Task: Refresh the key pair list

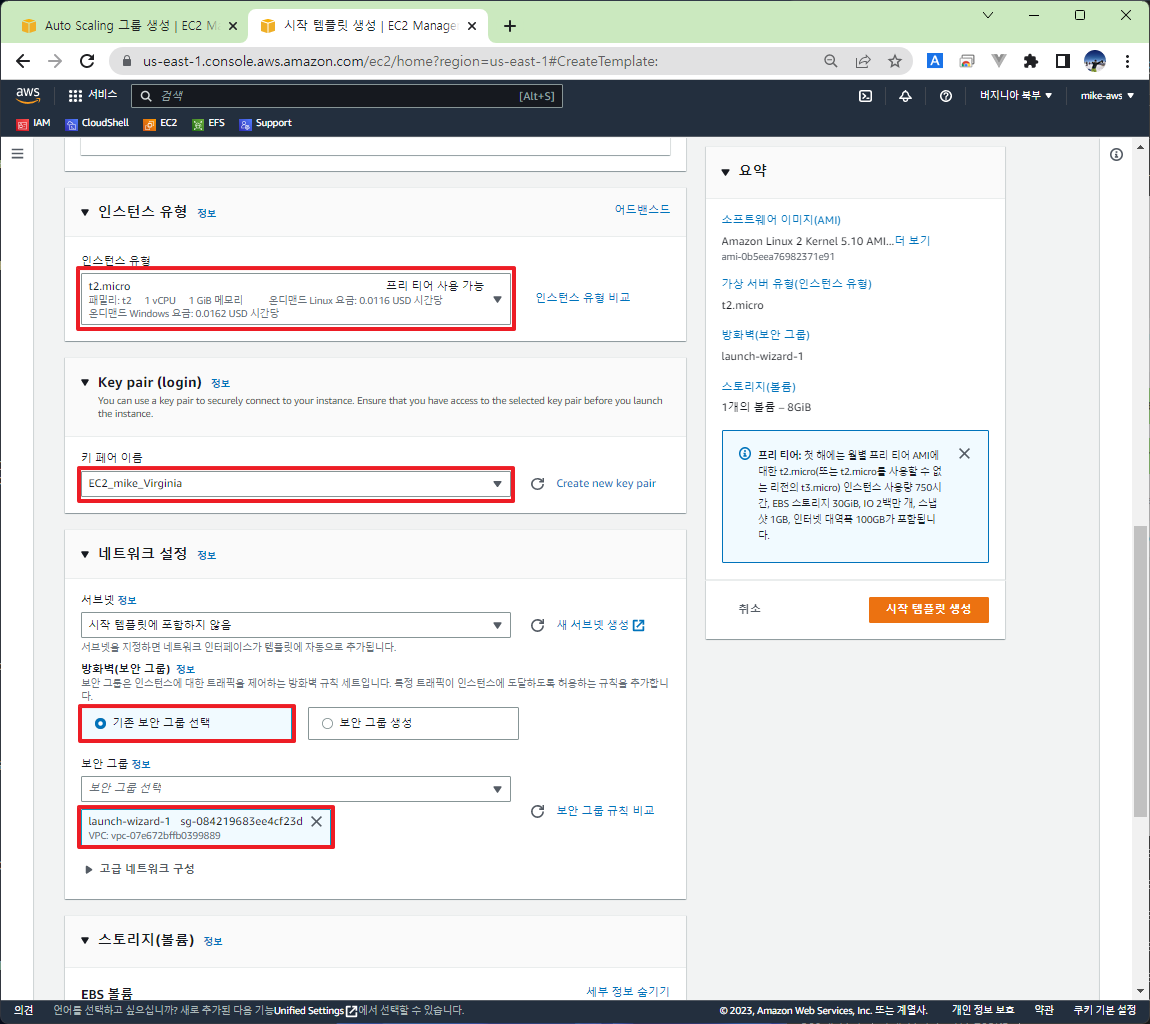Action: [x=538, y=484]
